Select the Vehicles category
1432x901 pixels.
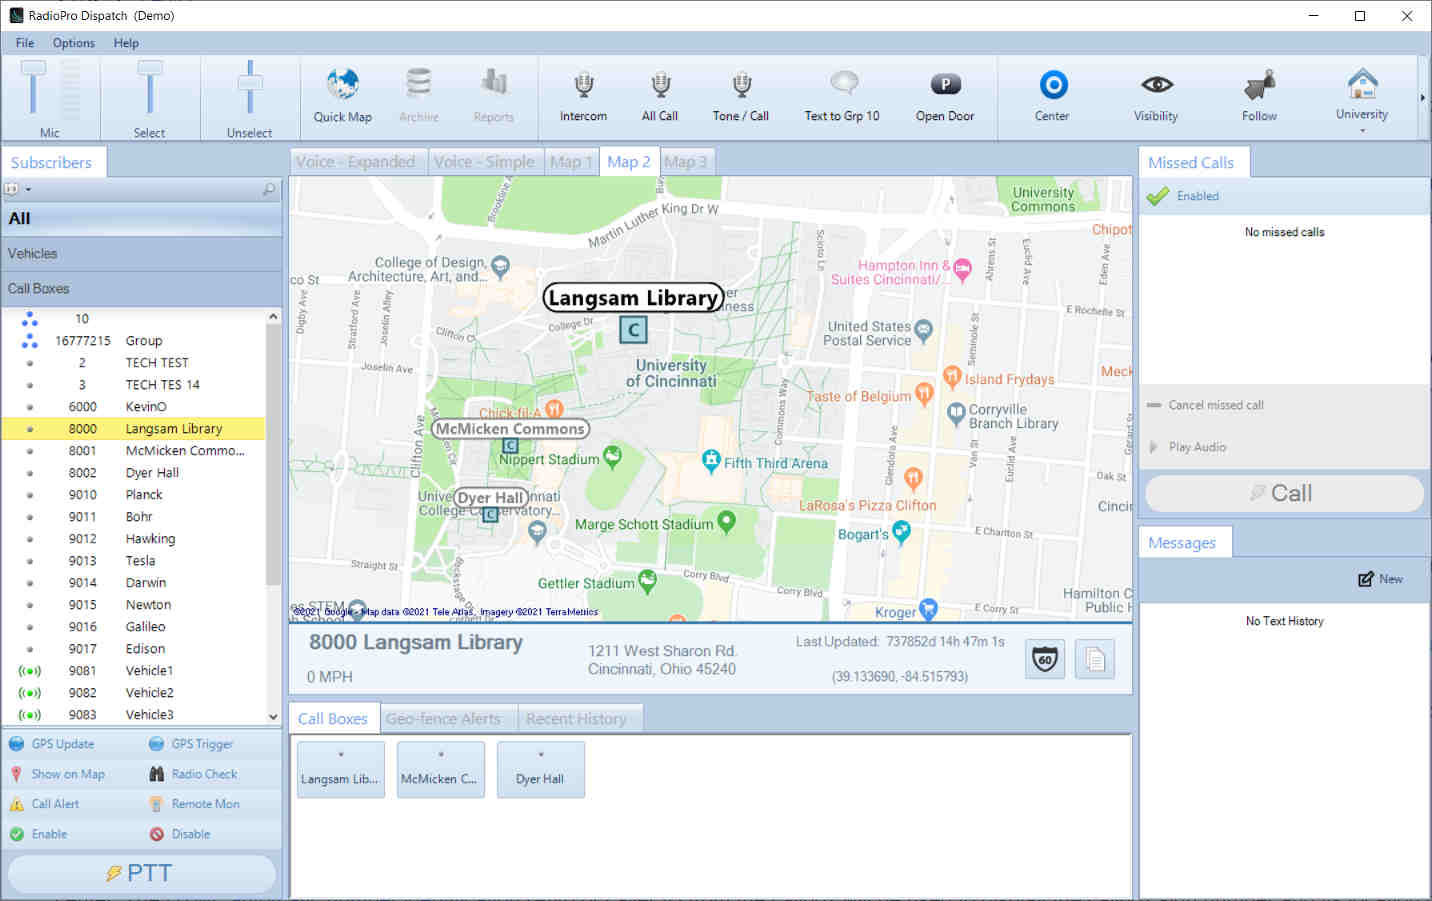(142, 254)
